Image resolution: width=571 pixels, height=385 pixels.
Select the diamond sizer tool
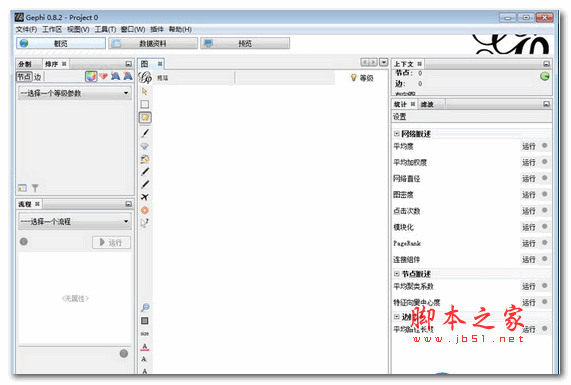(x=145, y=146)
